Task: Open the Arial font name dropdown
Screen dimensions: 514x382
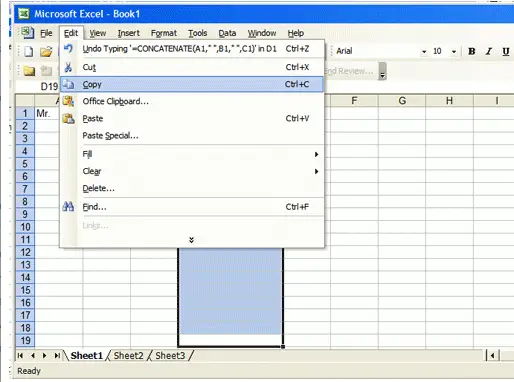Action: pyautogui.click(x=424, y=51)
